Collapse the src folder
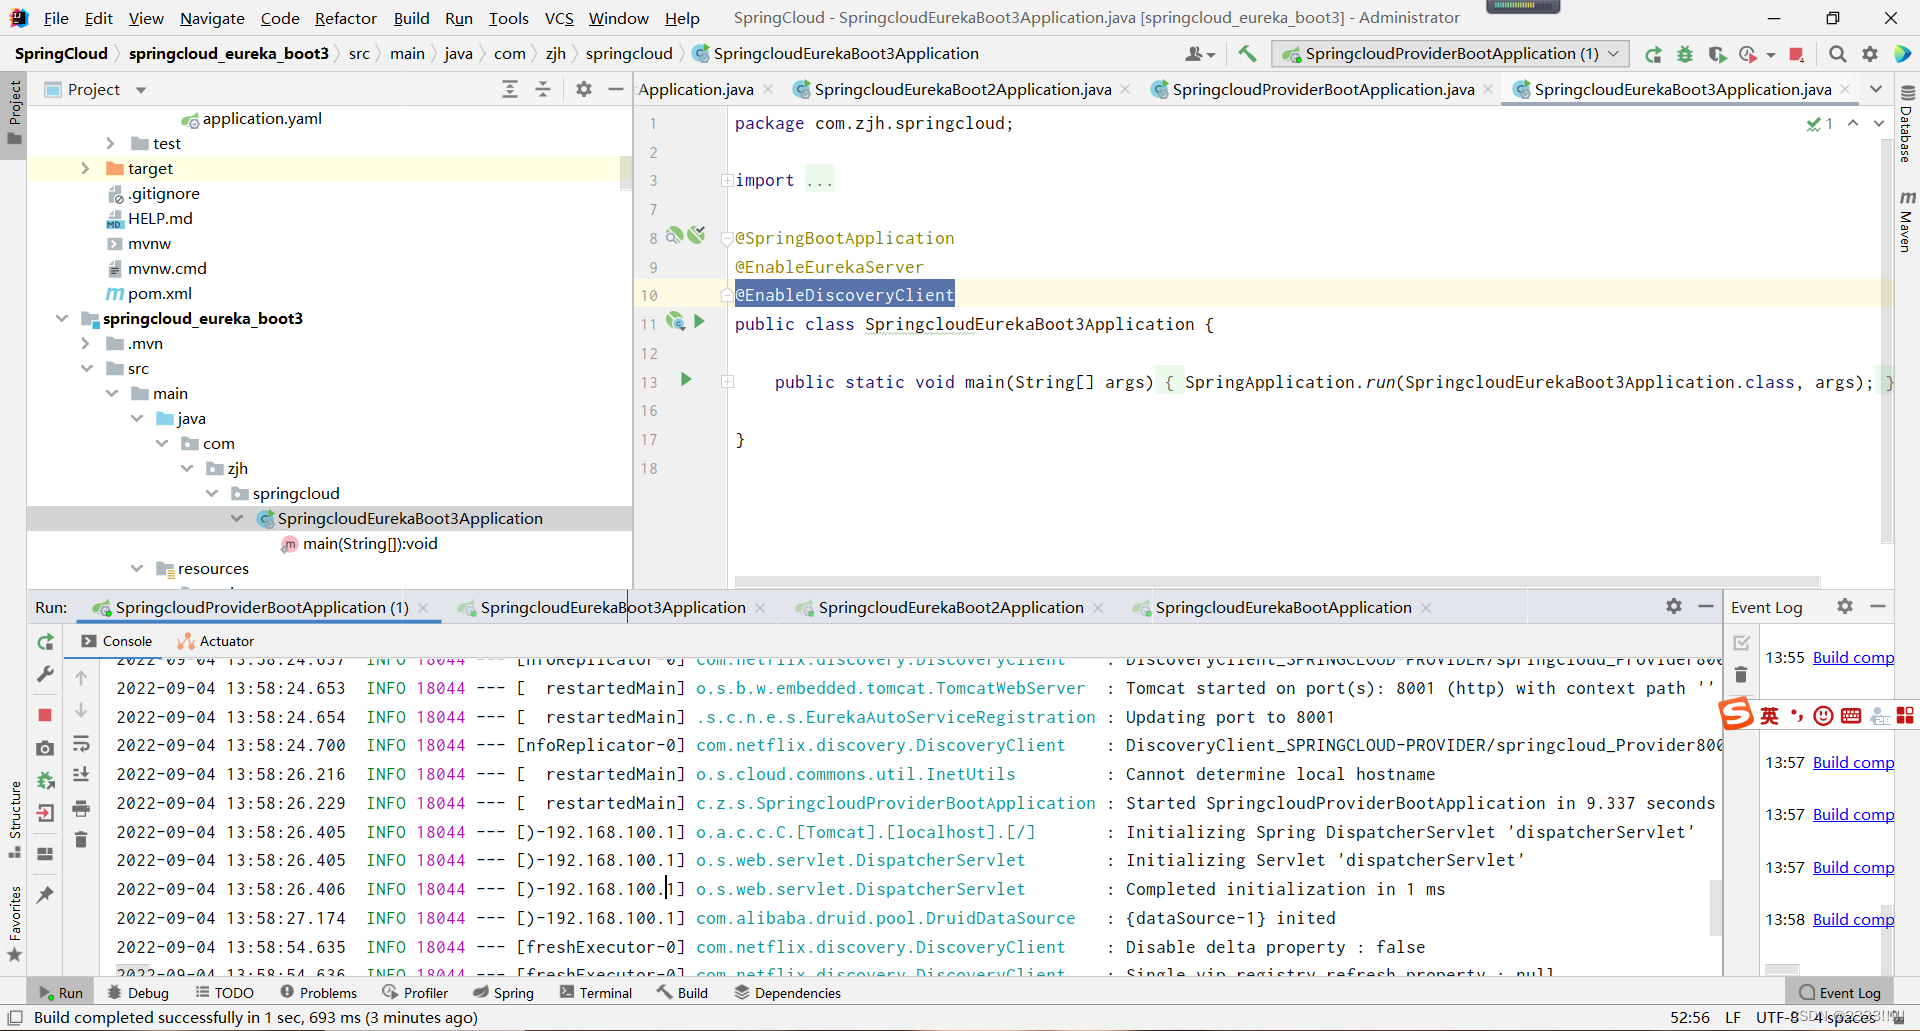The width and height of the screenshot is (1920, 1031). pos(87,369)
